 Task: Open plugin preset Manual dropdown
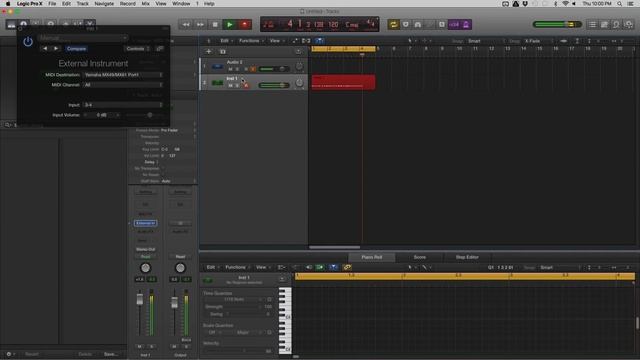coord(83,38)
